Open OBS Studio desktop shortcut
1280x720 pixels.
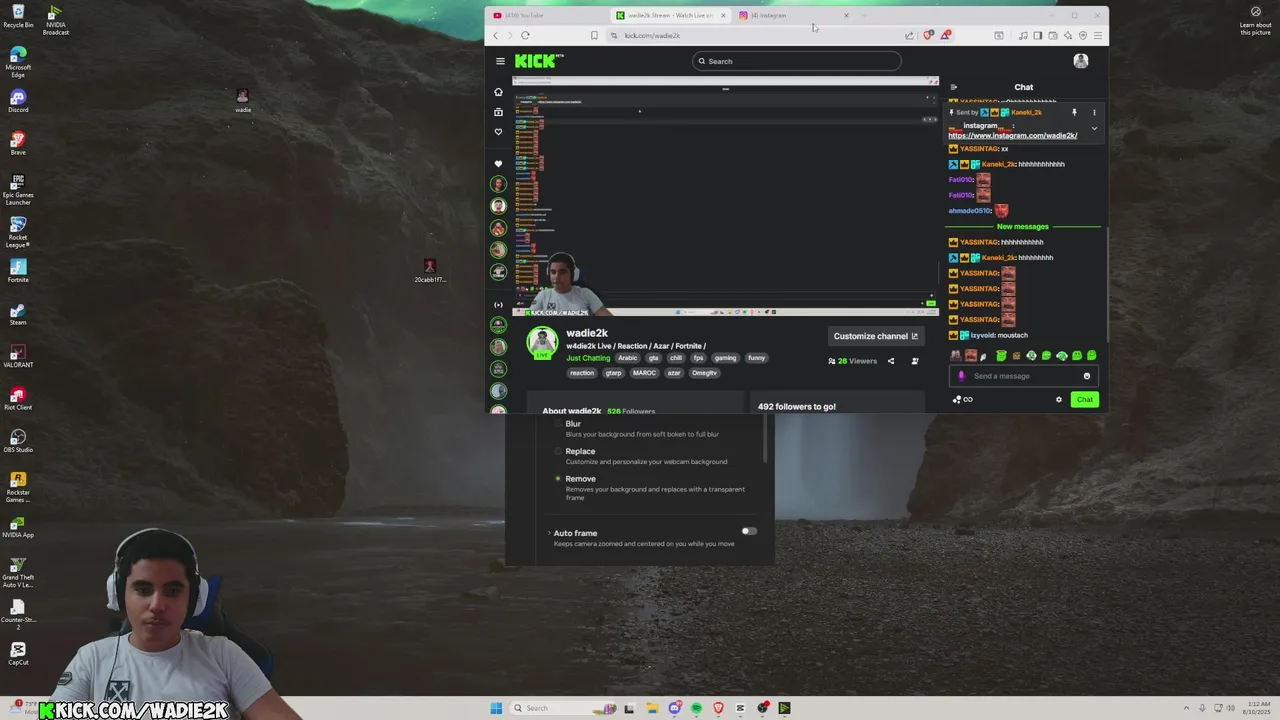pos(18,440)
